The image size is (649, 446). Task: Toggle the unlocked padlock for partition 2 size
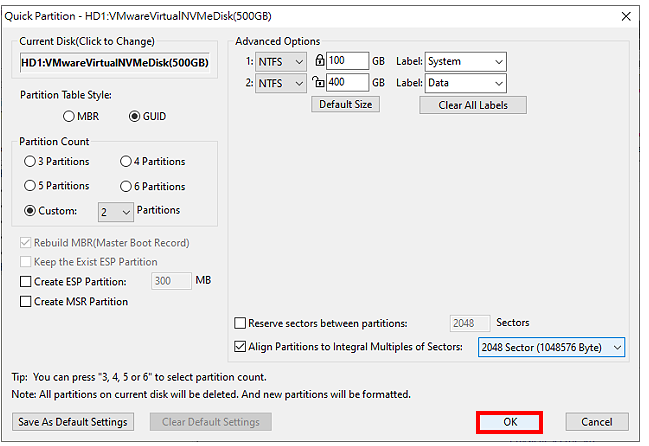click(318, 82)
